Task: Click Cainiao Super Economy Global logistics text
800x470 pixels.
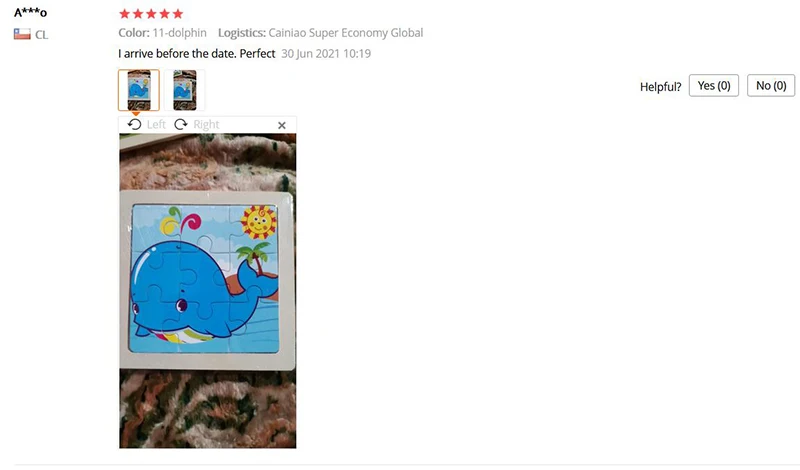Action: pyautogui.click(x=345, y=33)
